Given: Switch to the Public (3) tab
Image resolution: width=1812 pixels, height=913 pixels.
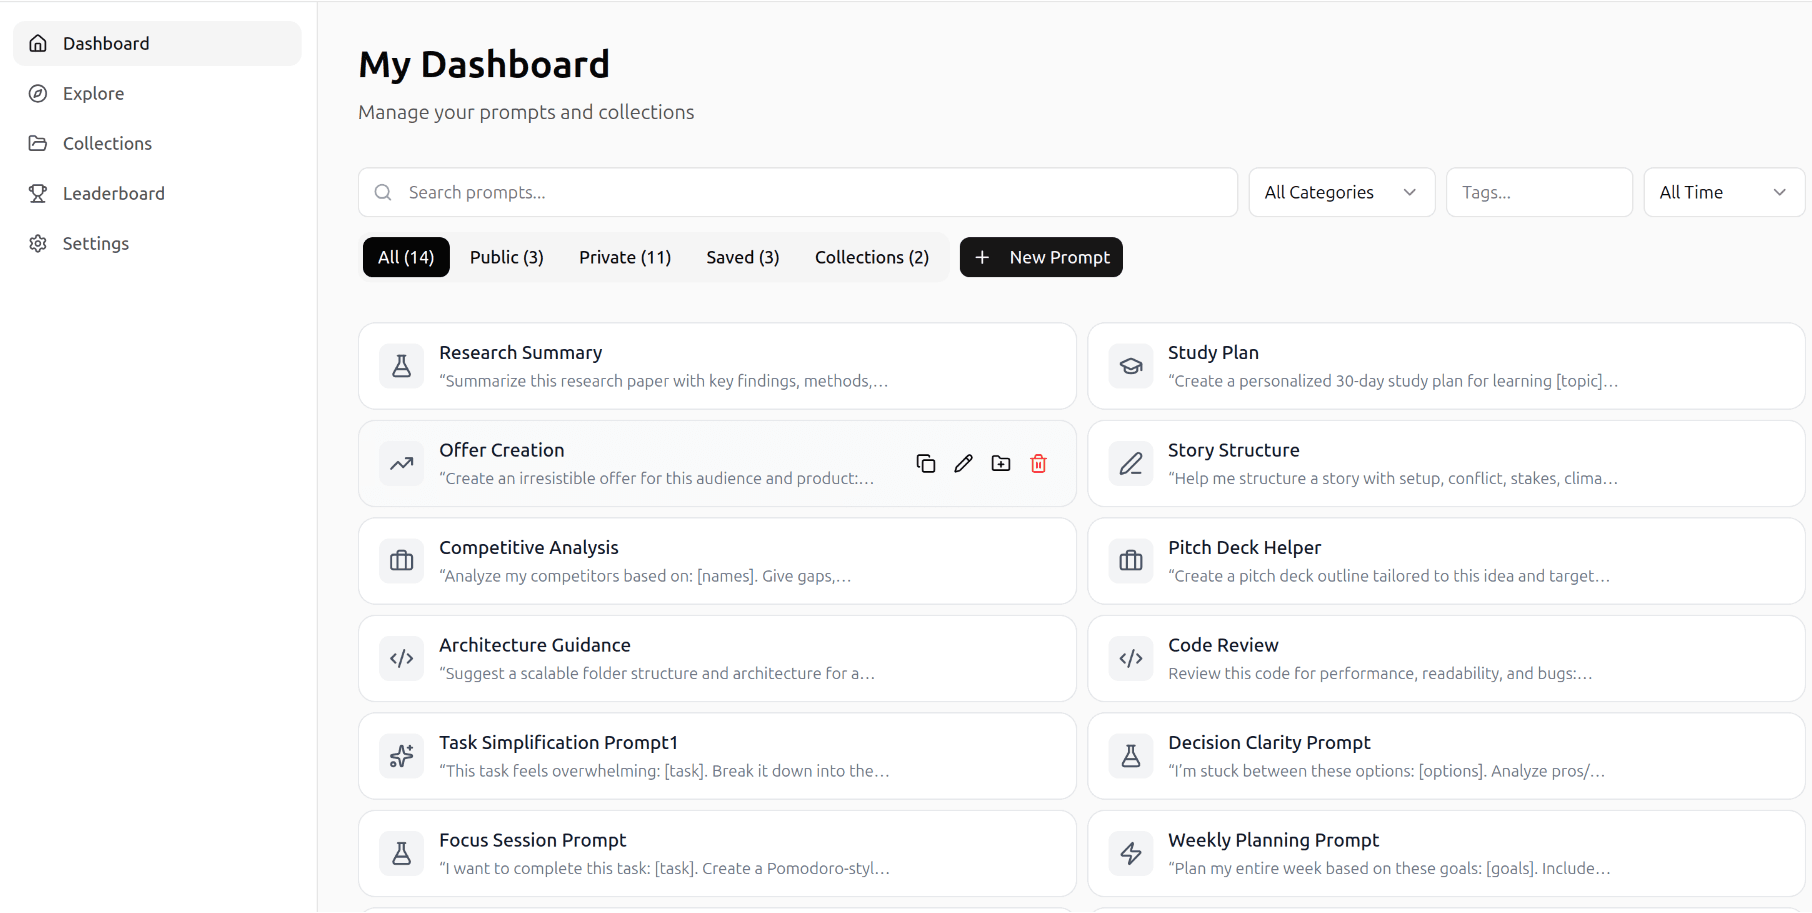Looking at the screenshot, I should [506, 257].
